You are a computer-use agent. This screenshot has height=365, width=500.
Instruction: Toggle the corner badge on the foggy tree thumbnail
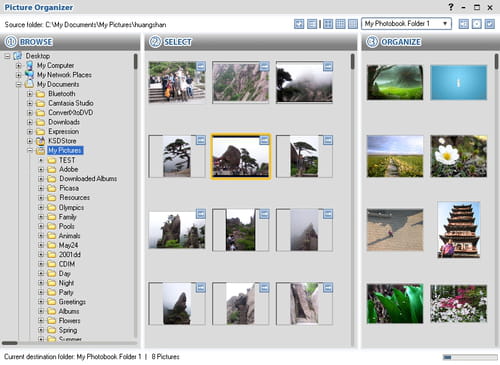[328, 67]
